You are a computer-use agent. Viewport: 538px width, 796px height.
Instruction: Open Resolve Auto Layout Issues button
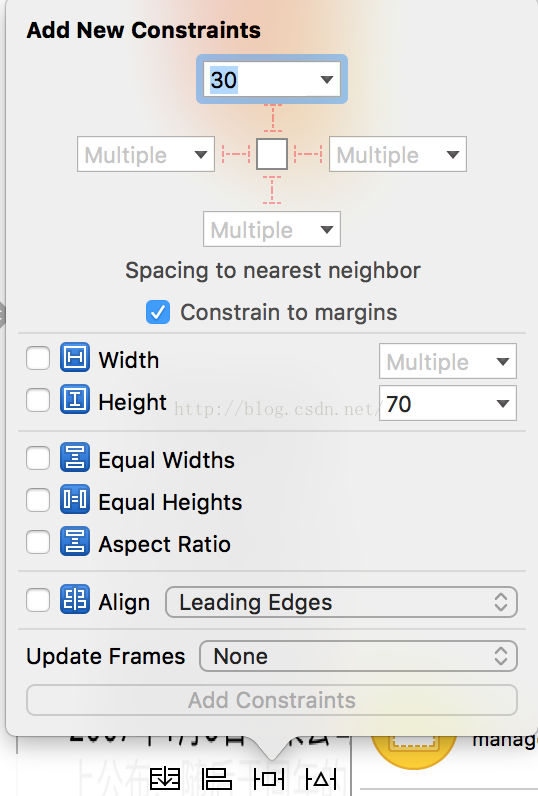[x=321, y=779]
